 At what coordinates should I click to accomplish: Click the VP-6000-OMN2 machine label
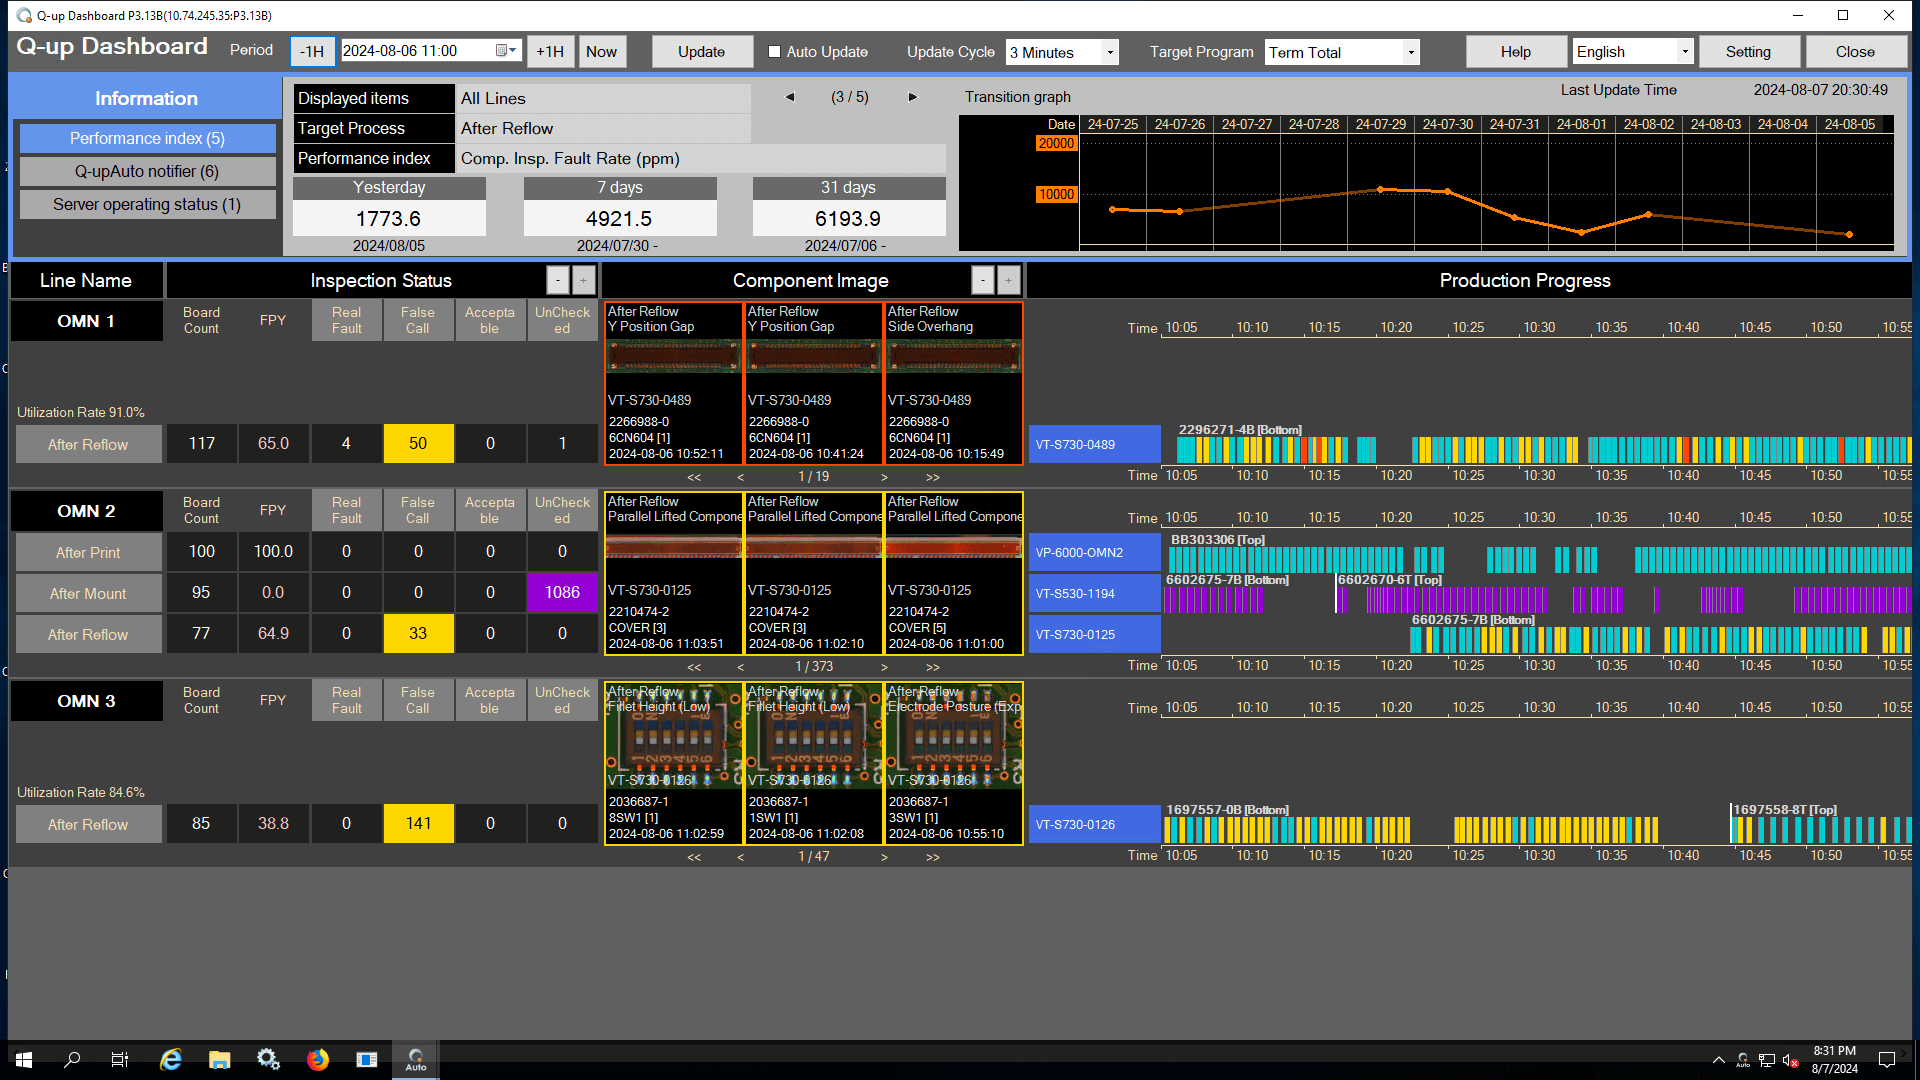(1095, 552)
